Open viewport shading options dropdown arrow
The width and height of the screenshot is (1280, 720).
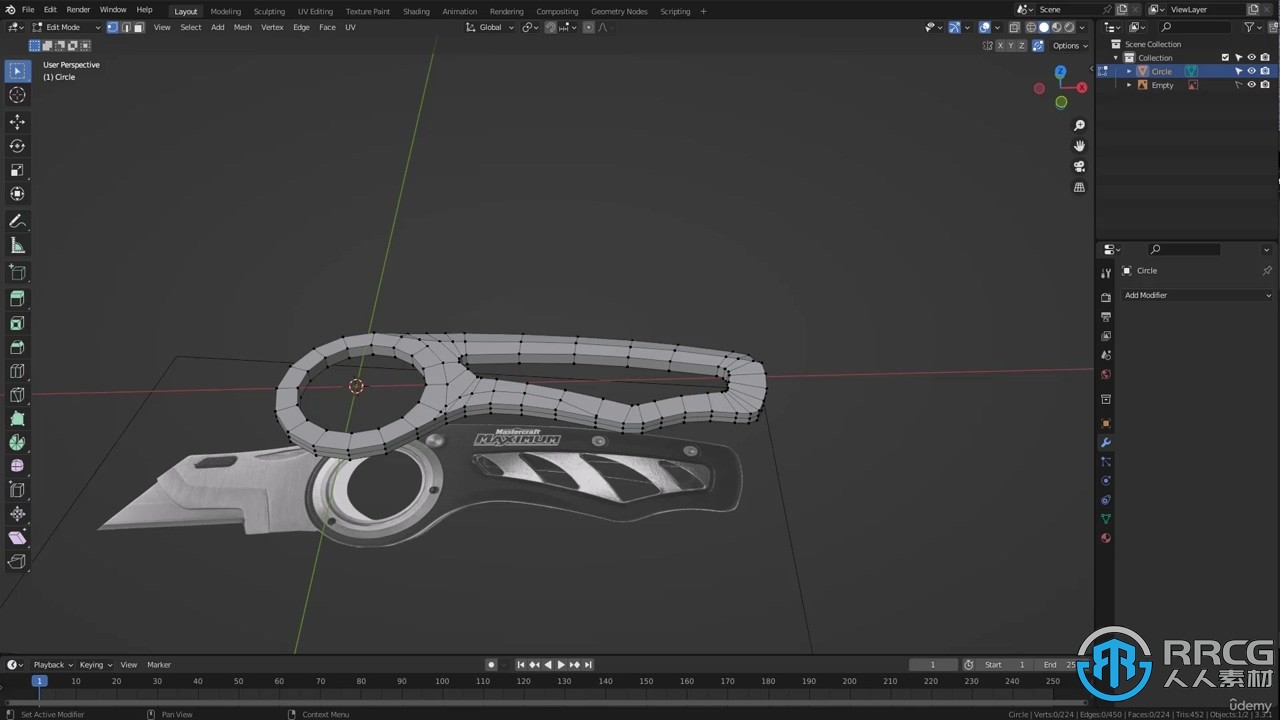(x=1084, y=27)
